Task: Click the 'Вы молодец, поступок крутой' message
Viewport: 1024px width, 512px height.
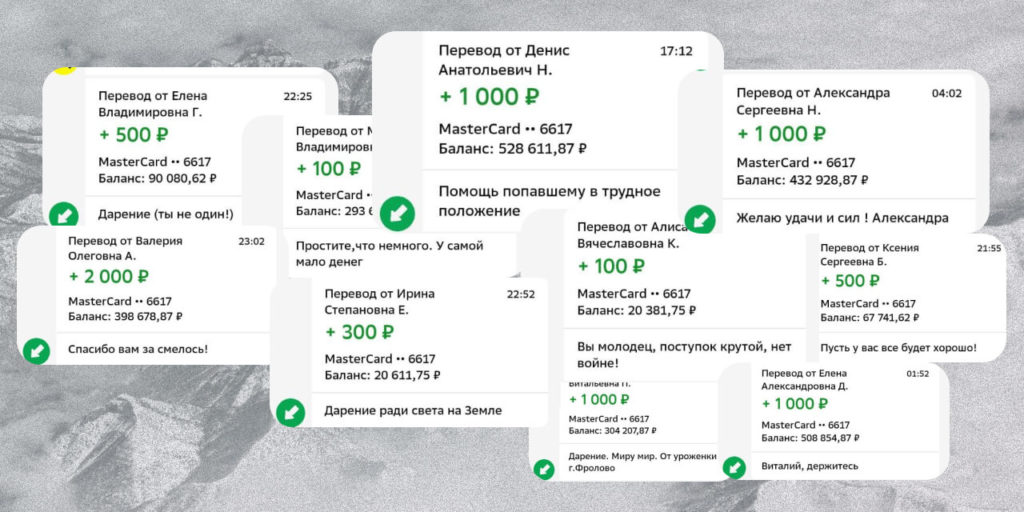Action: (684, 355)
